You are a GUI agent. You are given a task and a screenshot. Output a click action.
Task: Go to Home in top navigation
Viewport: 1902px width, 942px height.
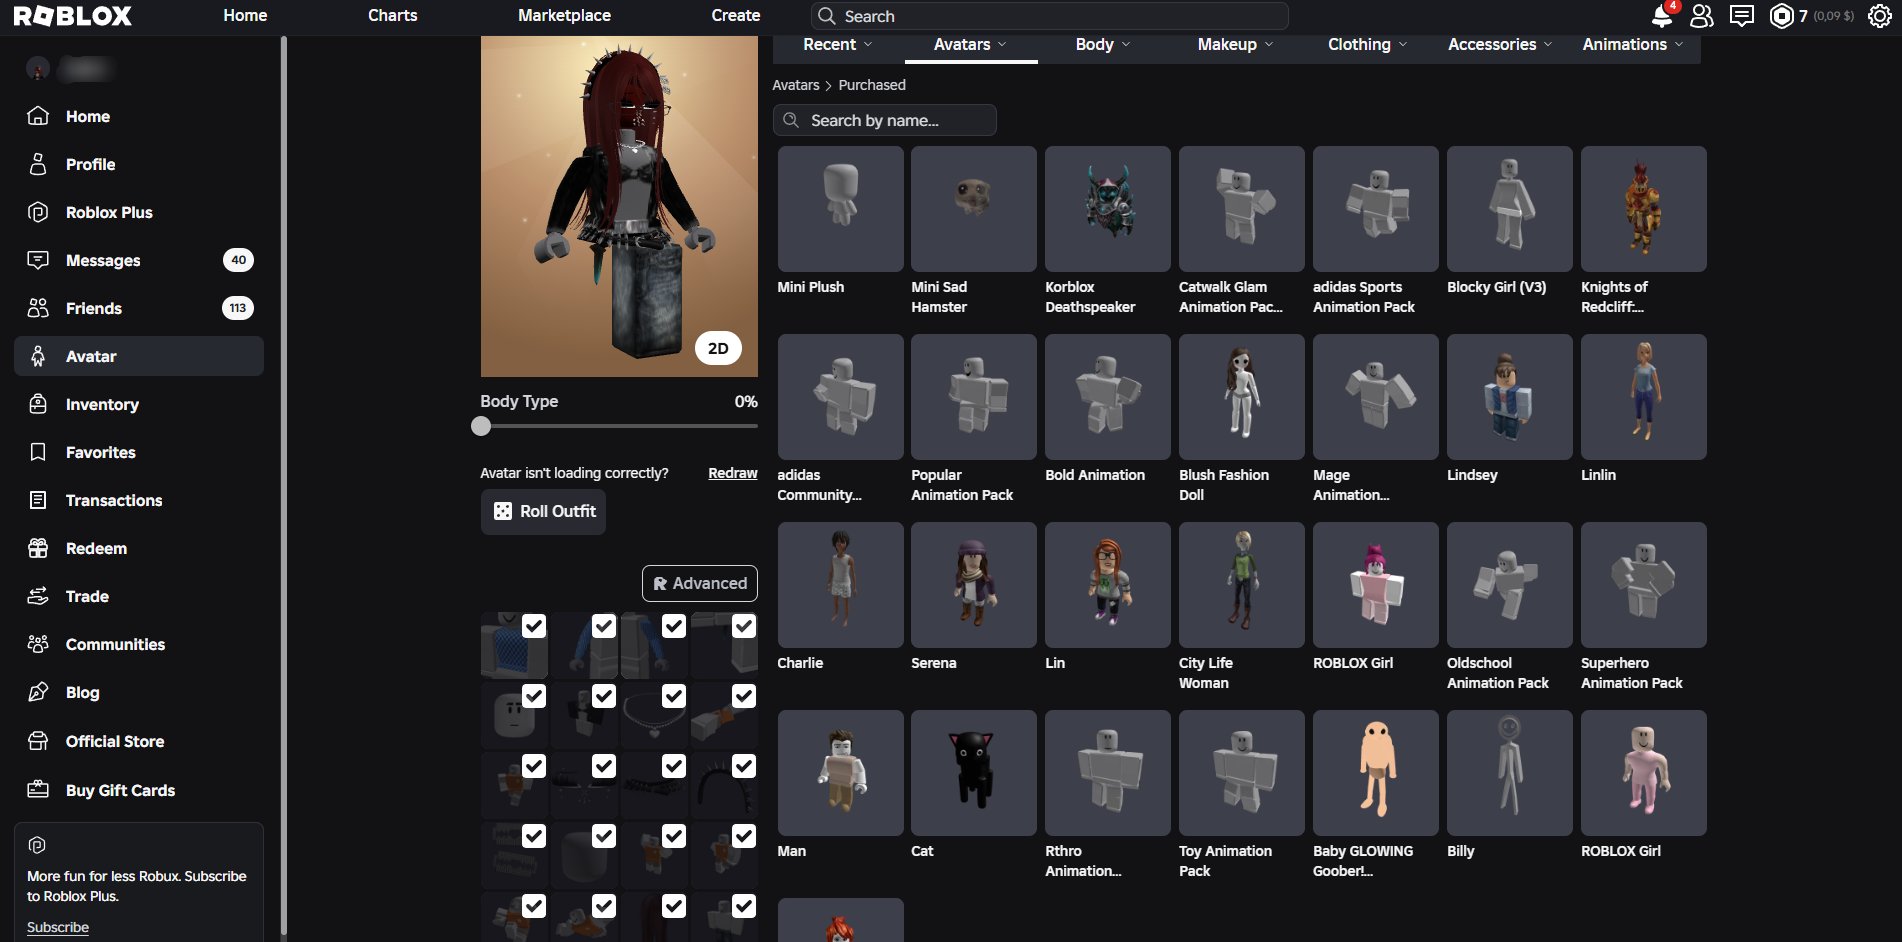tap(245, 16)
